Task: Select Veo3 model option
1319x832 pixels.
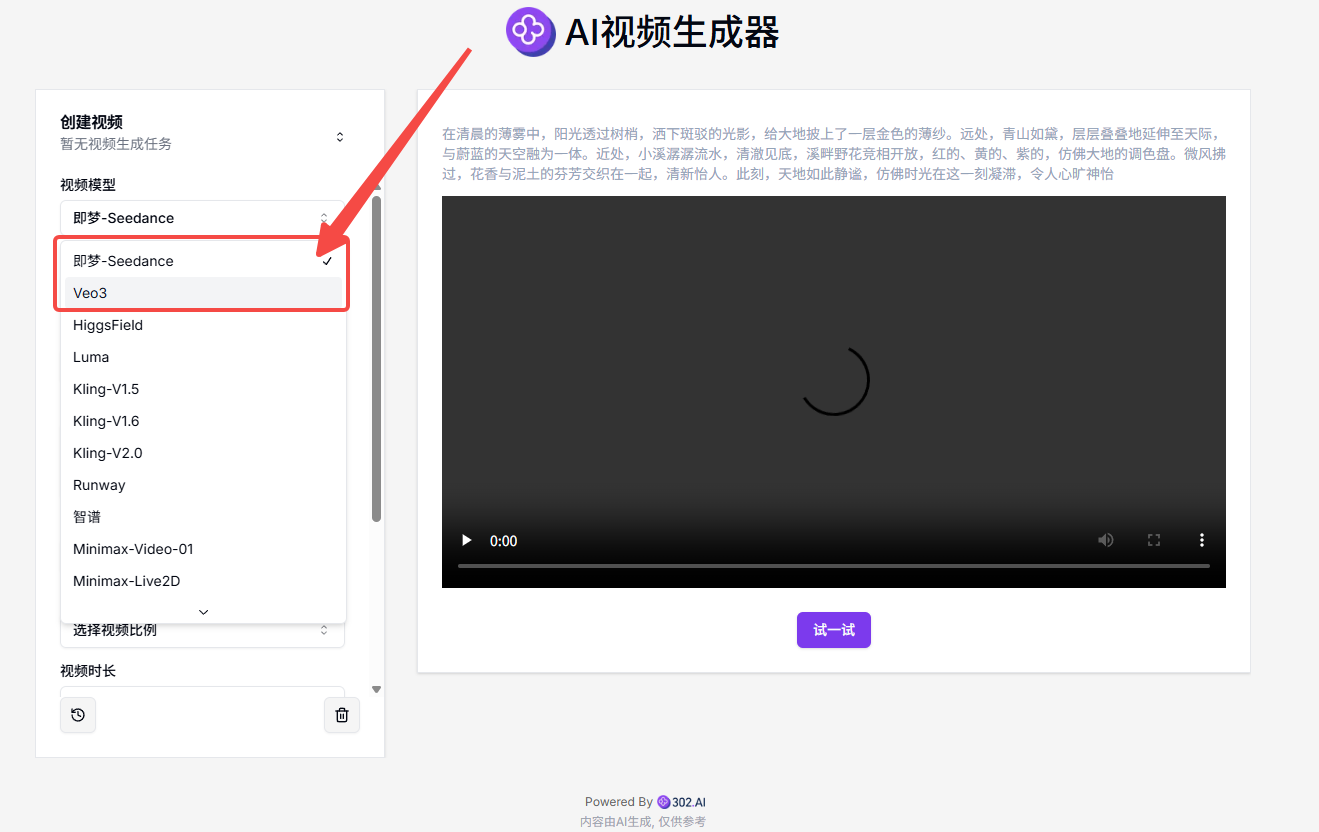Action: [204, 293]
